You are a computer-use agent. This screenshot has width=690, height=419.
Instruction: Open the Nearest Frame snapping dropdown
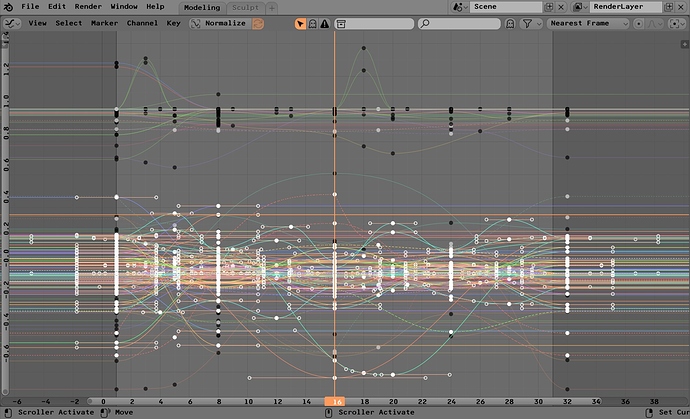588,24
